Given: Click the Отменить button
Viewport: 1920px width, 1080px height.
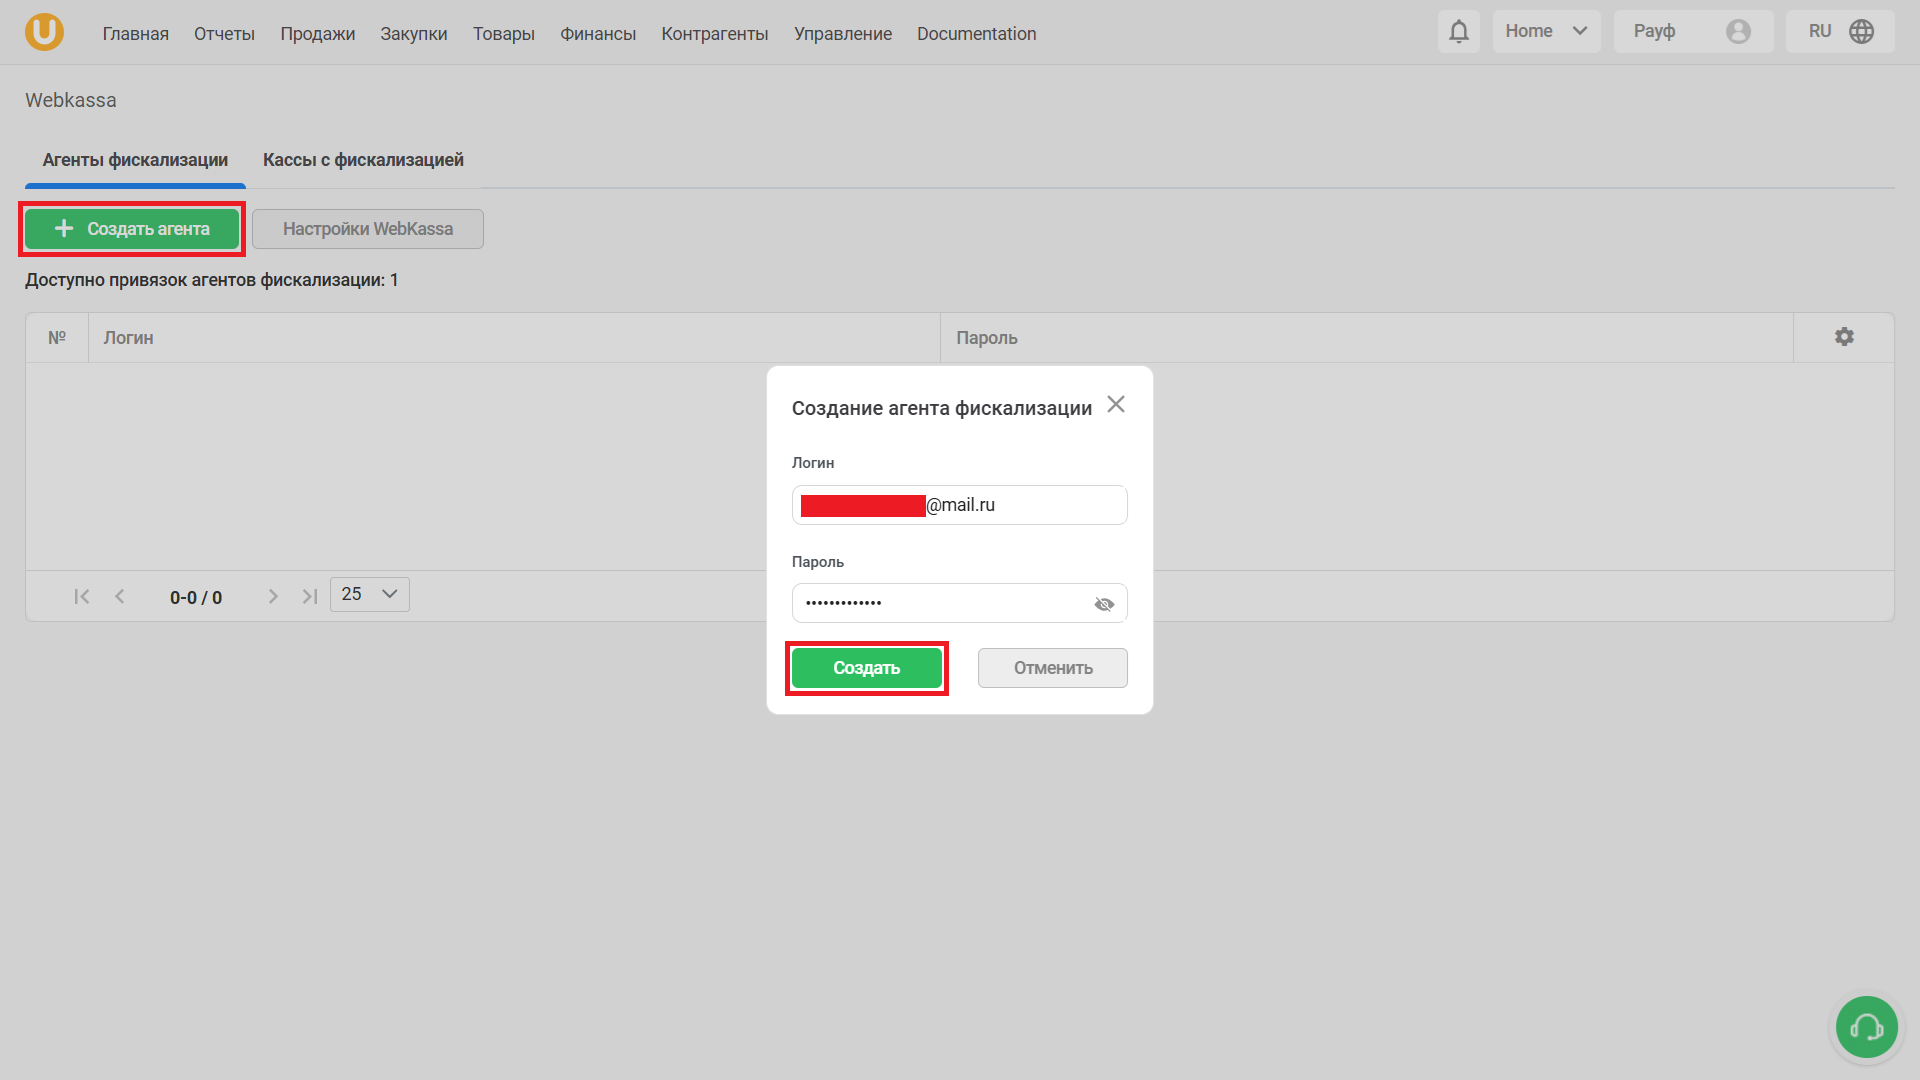Looking at the screenshot, I should [x=1052, y=668].
